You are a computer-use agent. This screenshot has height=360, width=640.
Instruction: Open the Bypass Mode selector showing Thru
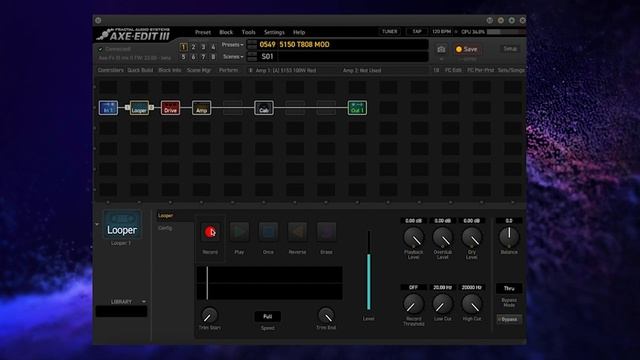pyautogui.click(x=509, y=288)
